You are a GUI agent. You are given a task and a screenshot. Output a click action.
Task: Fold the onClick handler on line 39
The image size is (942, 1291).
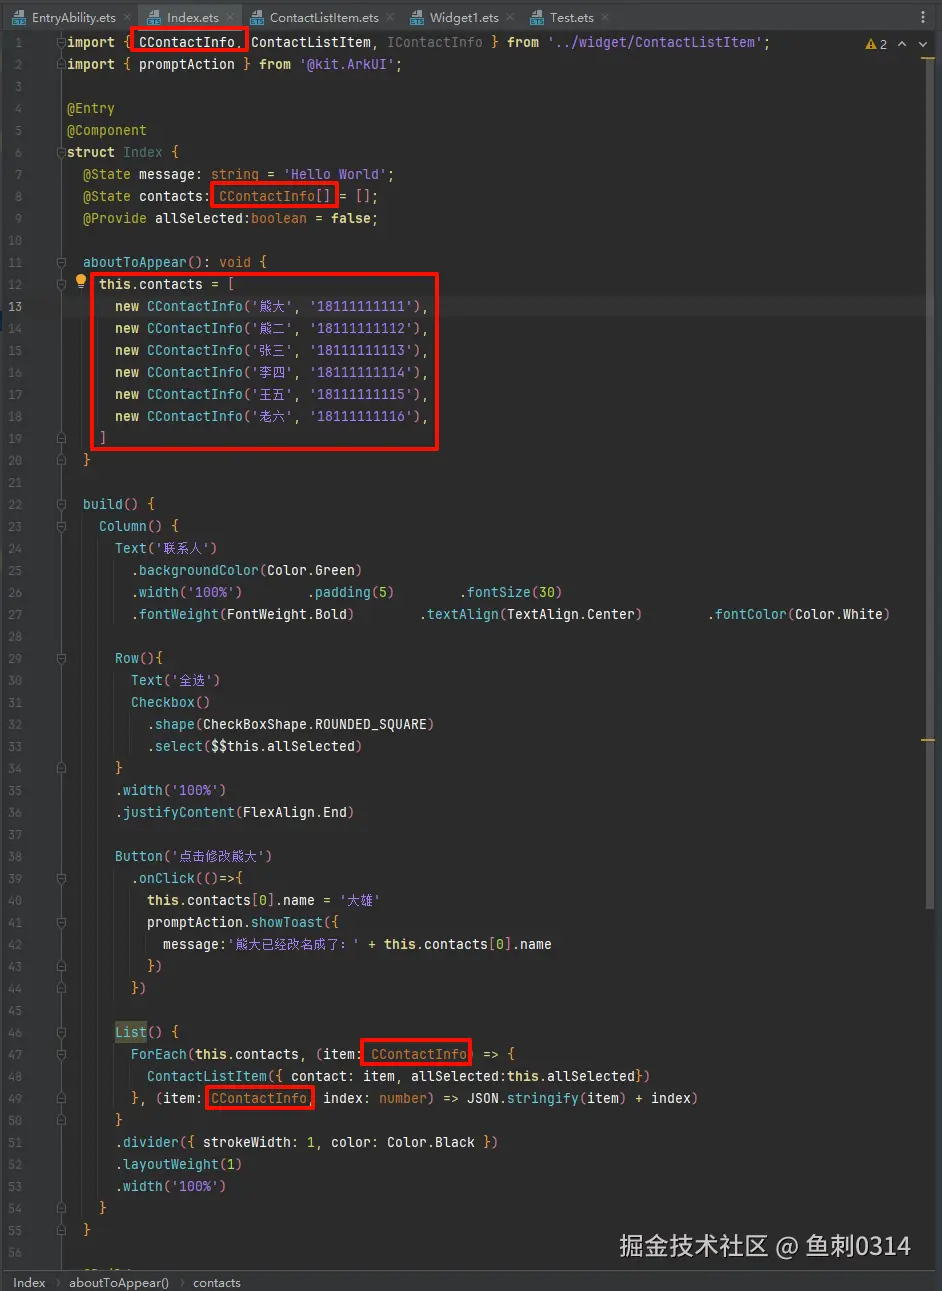point(62,878)
